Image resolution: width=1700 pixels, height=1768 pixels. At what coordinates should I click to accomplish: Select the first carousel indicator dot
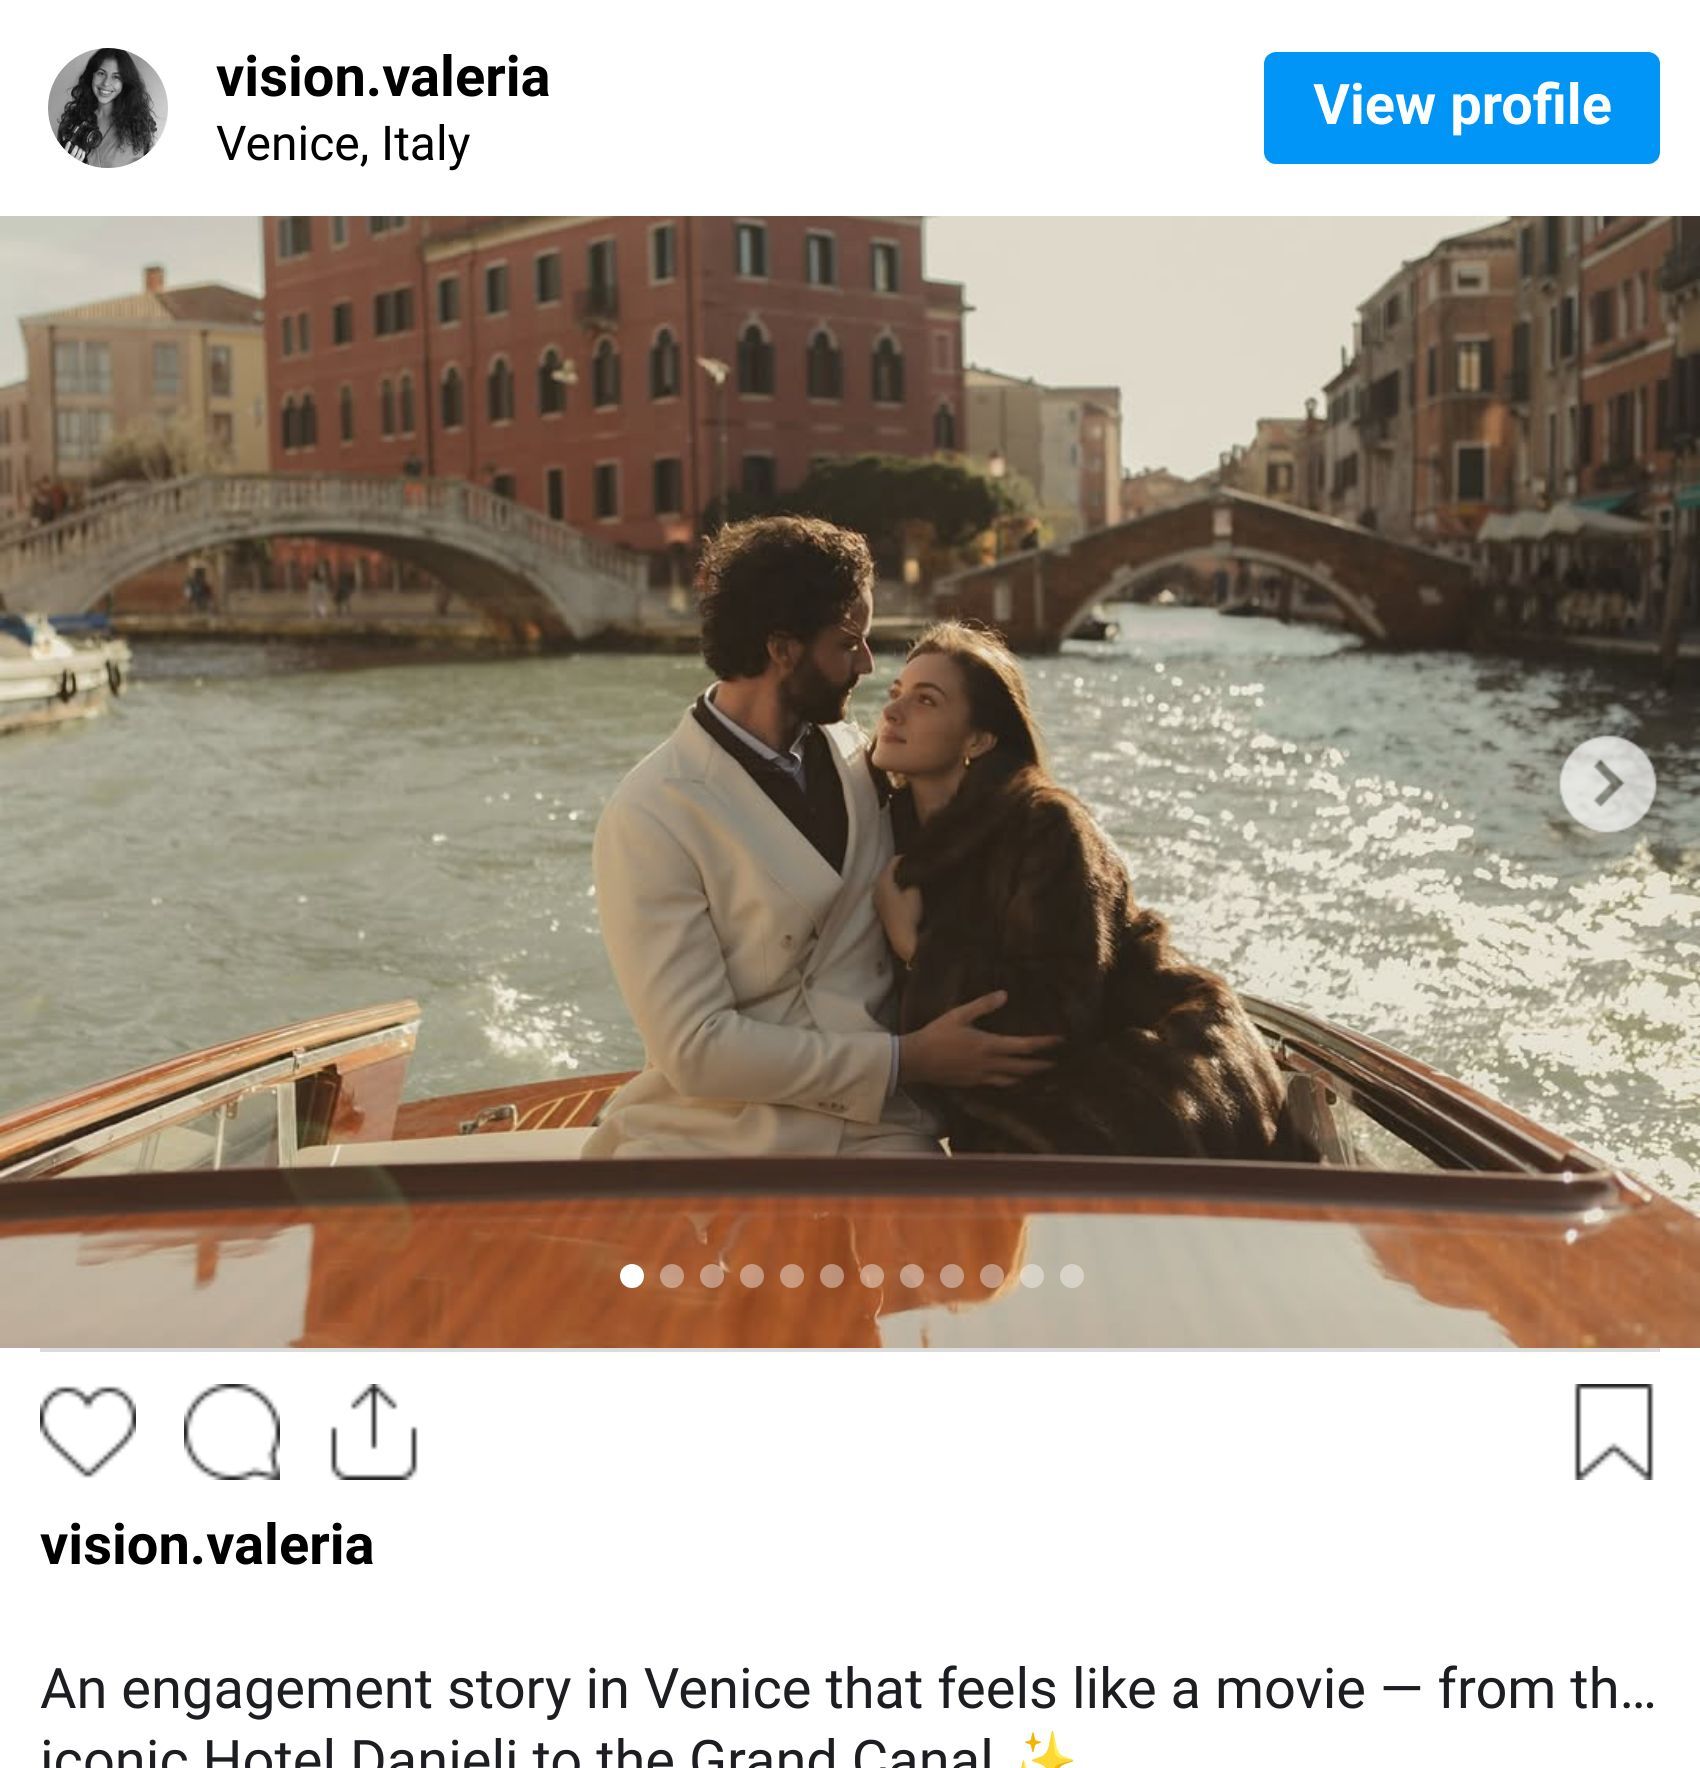632,1276
